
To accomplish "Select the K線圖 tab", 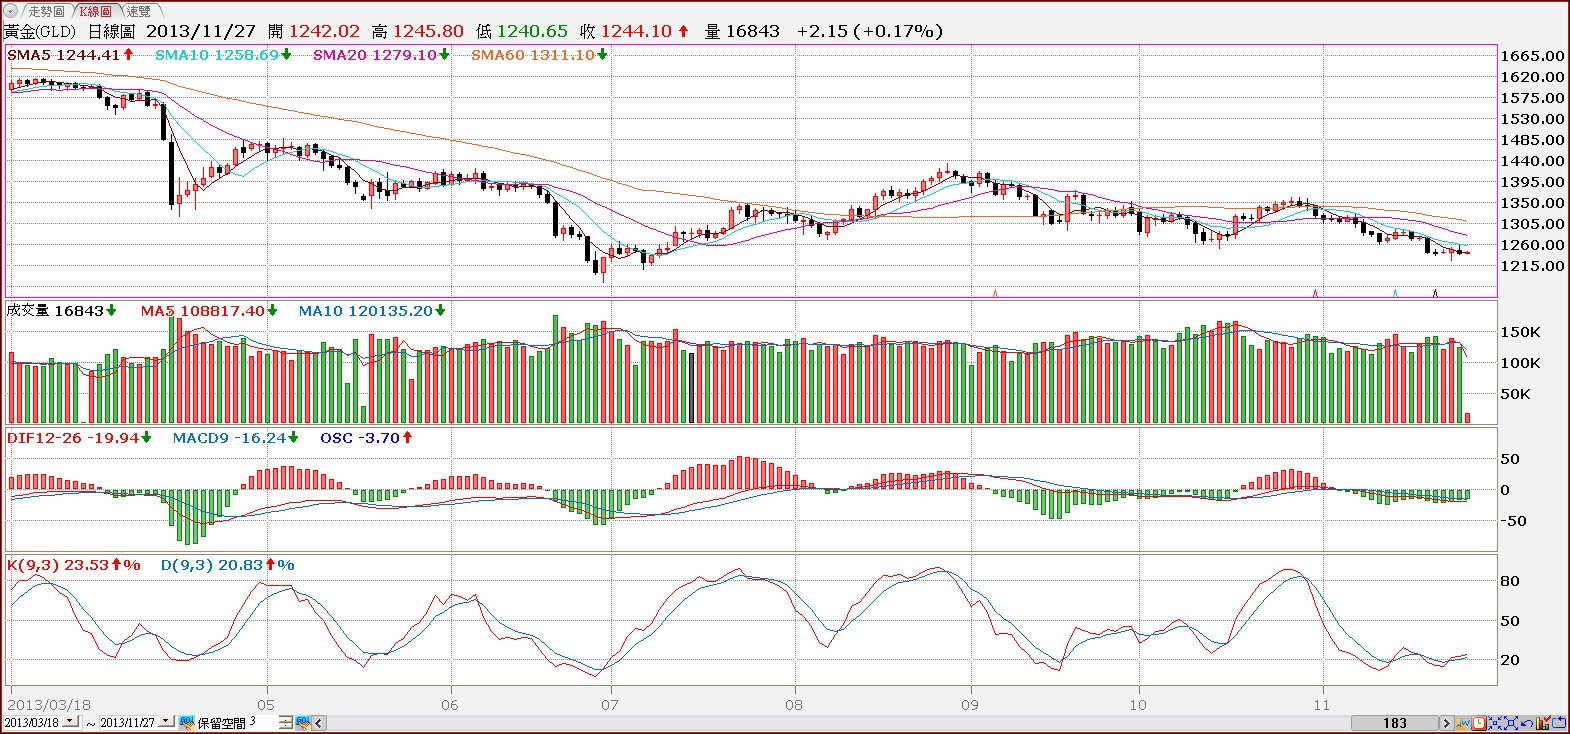I will pyautogui.click(x=96, y=11).
